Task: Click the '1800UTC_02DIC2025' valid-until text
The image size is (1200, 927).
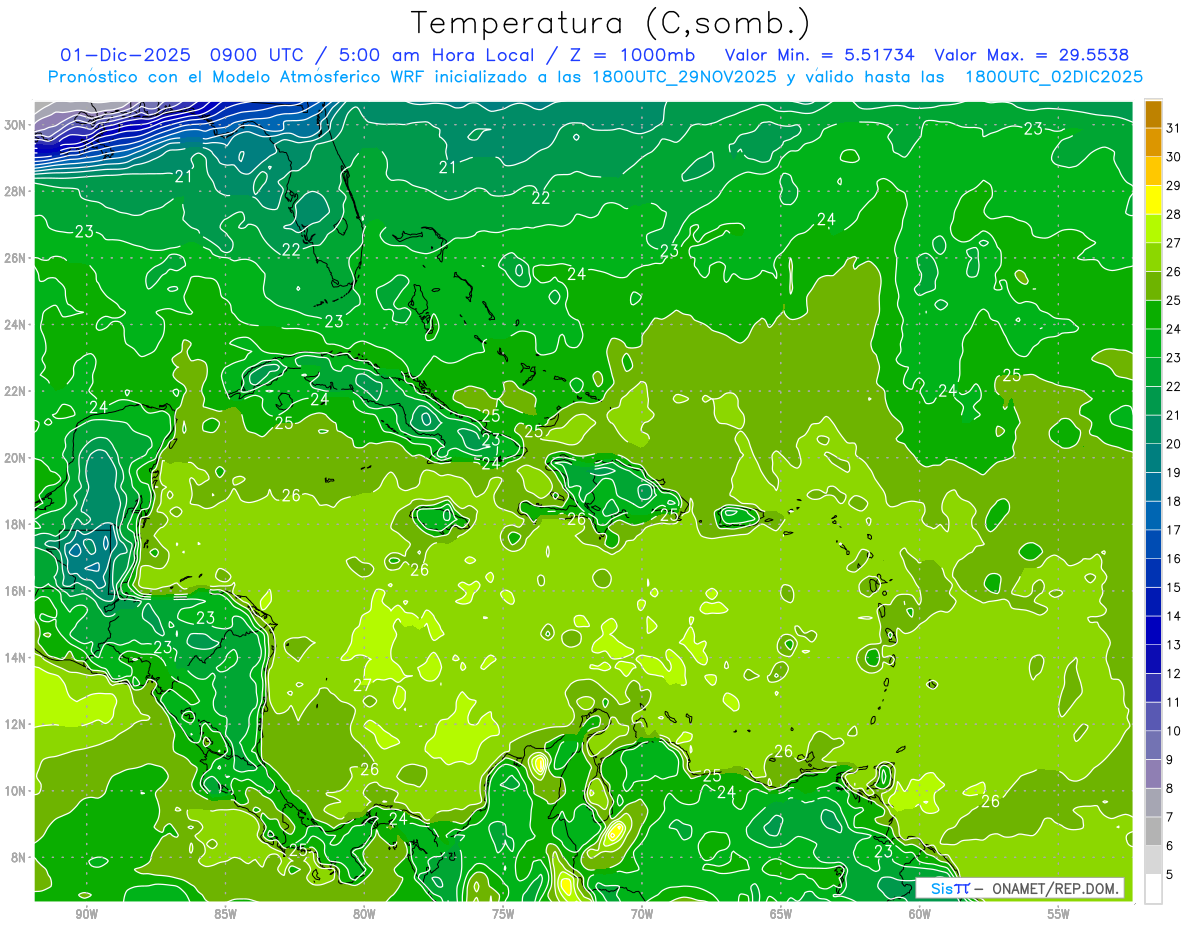Action: tap(1054, 77)
